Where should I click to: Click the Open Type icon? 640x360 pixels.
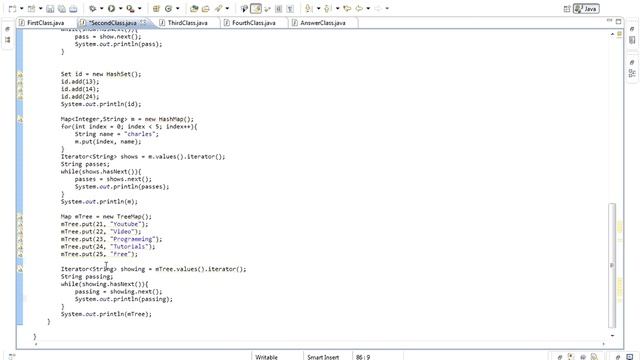click(194, 9)
